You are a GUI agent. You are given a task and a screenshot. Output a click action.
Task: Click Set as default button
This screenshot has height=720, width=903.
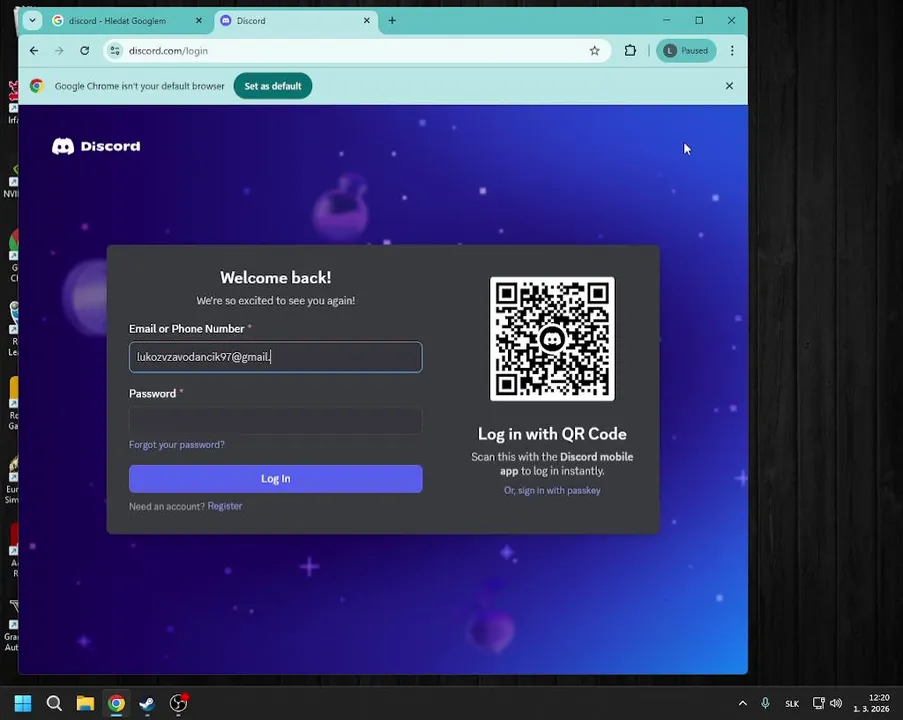coord(273,86)
